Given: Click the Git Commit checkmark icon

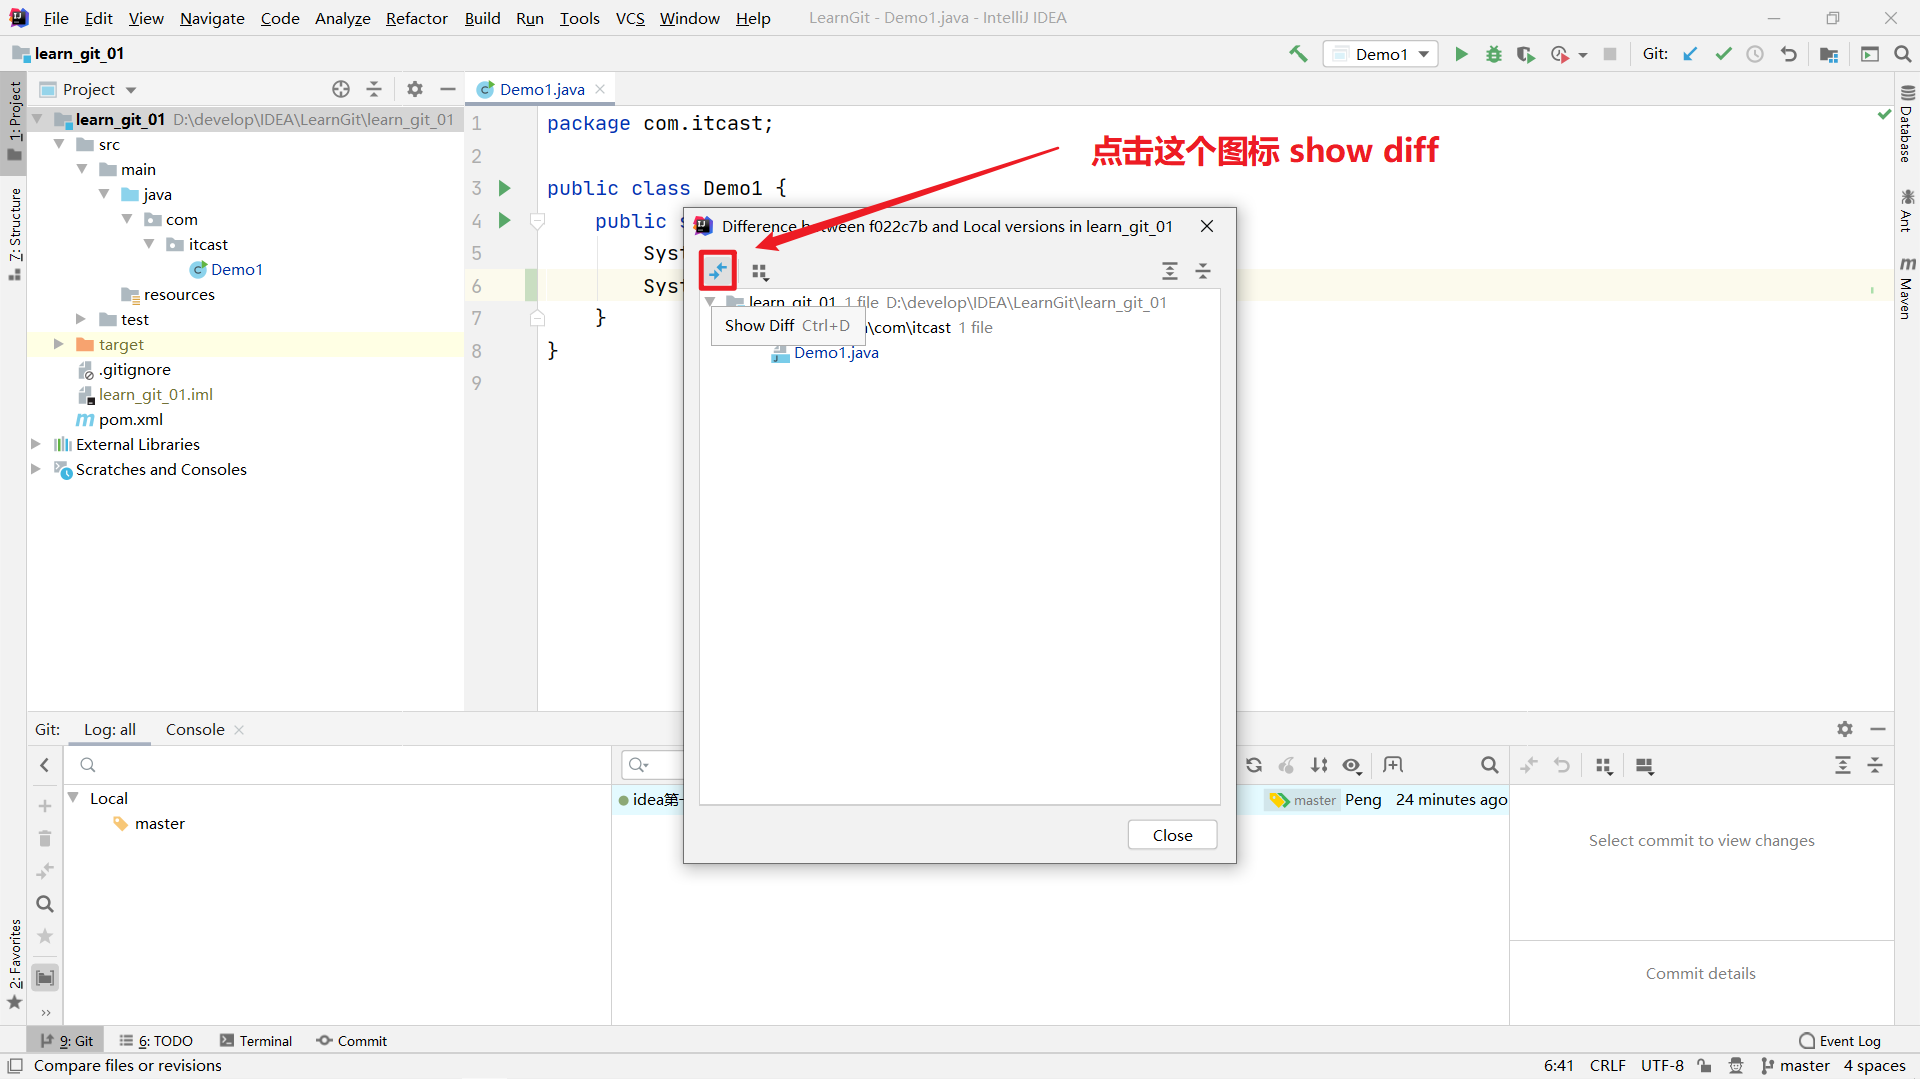Looking at the screenshot, I should pos(1723,54).
